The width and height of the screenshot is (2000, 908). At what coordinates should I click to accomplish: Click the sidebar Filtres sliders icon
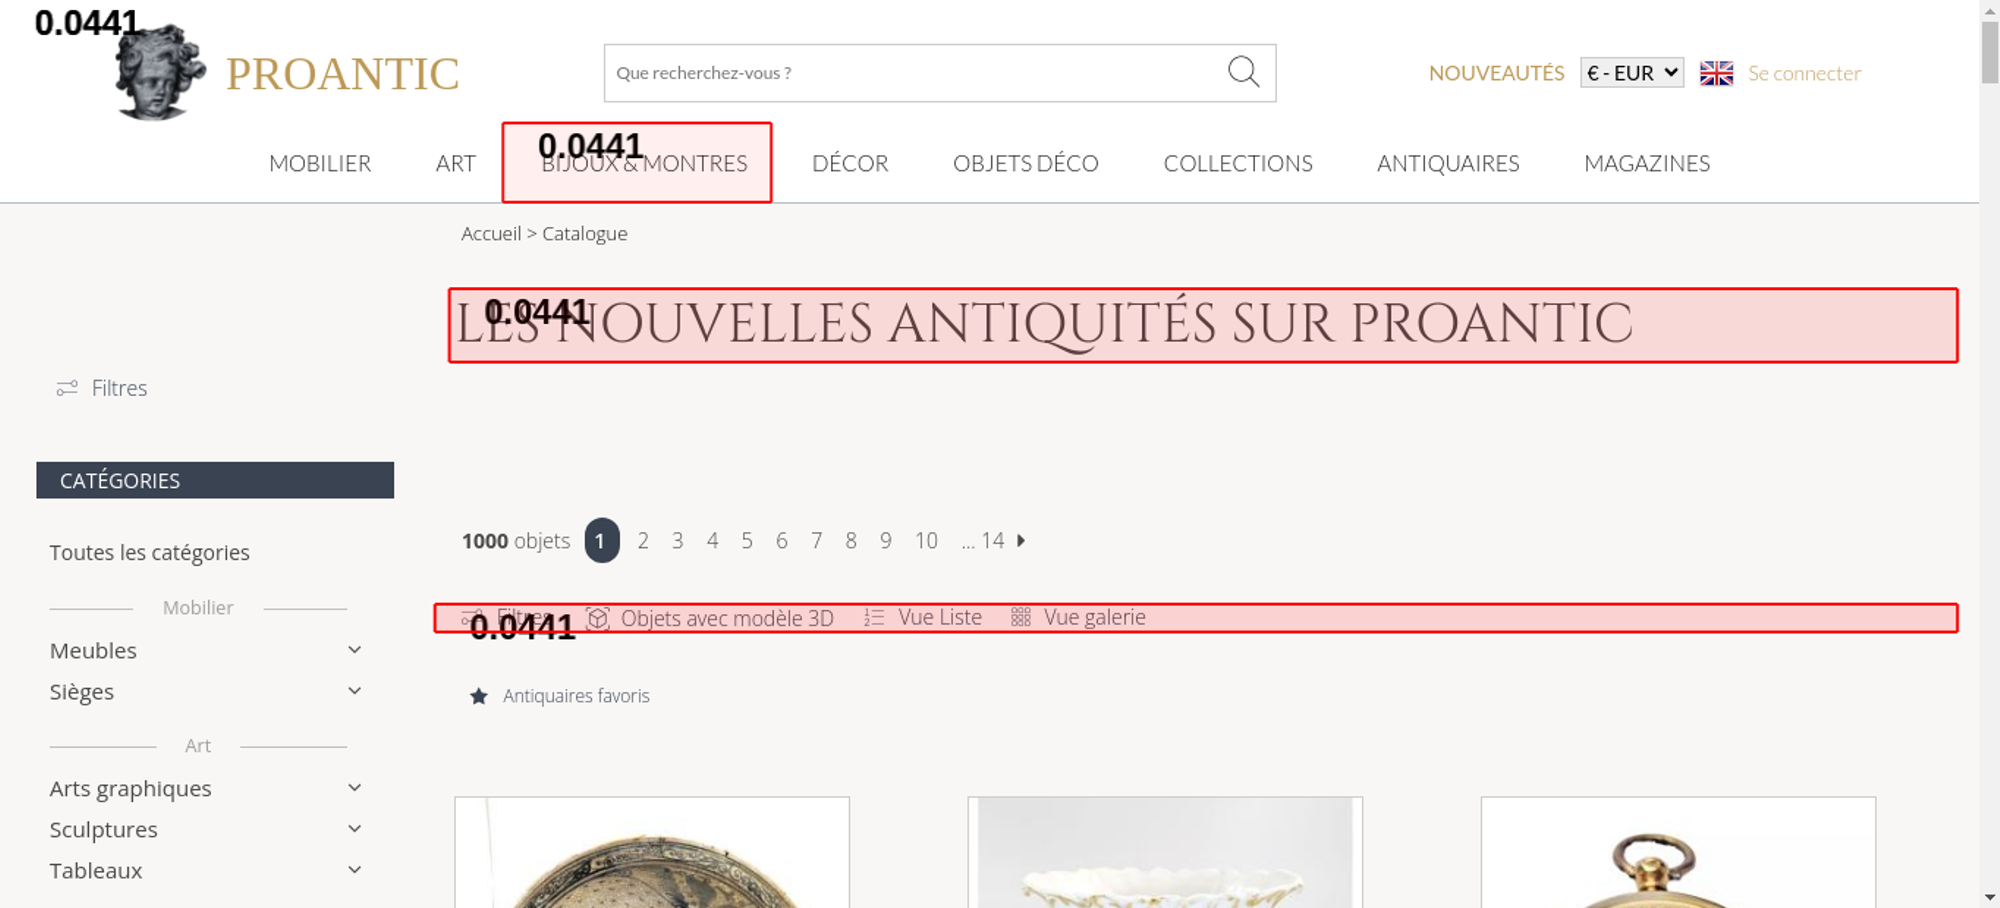coord(67,388)
